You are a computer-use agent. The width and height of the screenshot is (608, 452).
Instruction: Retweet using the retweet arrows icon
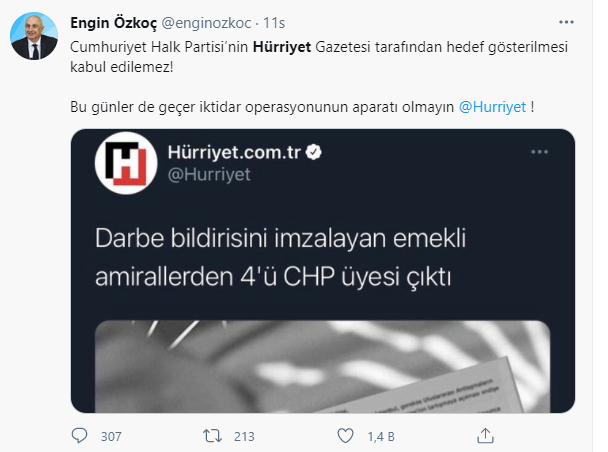click(212, 436)
